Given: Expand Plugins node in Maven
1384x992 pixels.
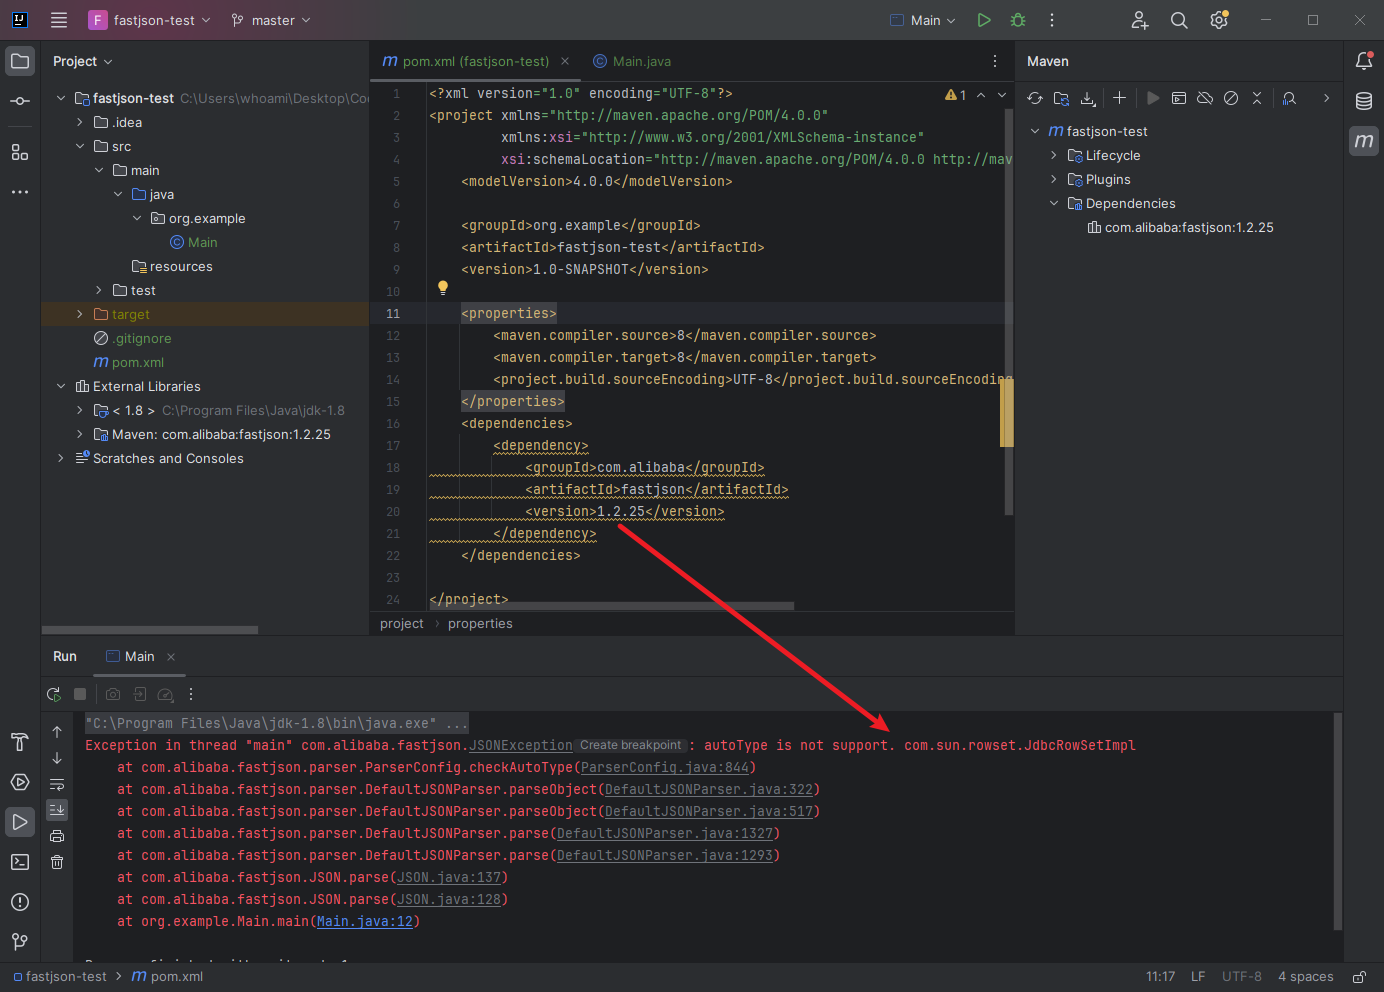Looking at the screenshot, I should point(1054,179).
